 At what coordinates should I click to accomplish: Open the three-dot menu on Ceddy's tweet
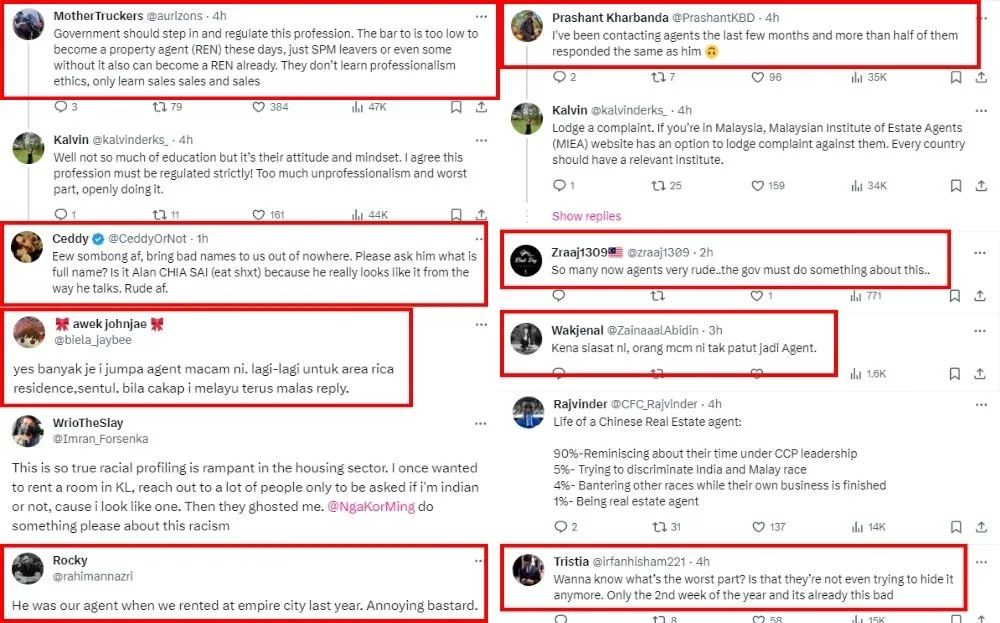[x=481, y=238]
